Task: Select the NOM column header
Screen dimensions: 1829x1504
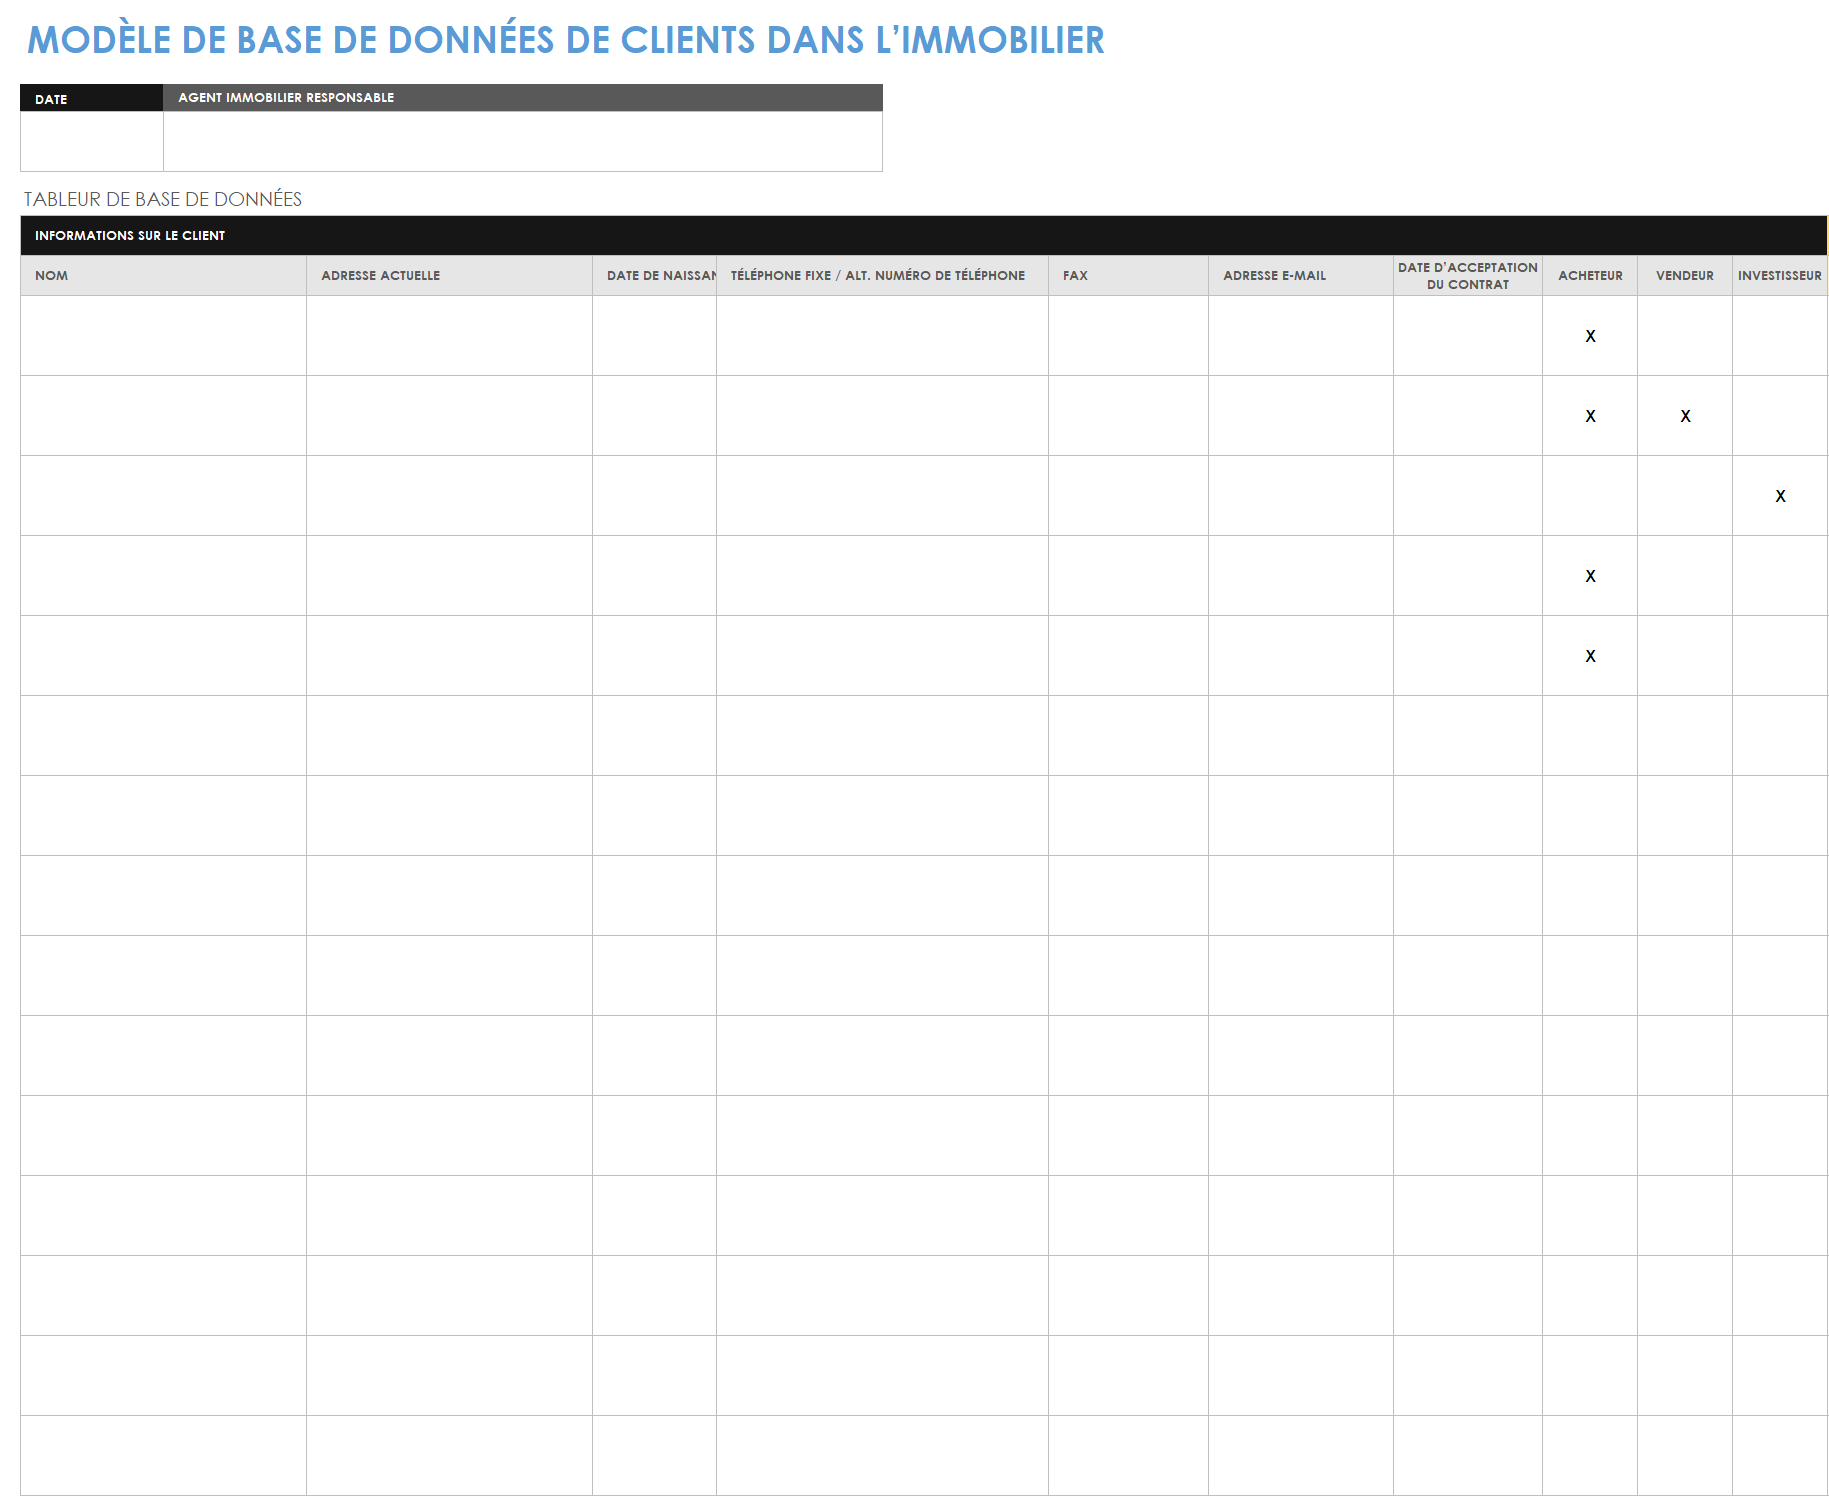Action: [163, 276]
